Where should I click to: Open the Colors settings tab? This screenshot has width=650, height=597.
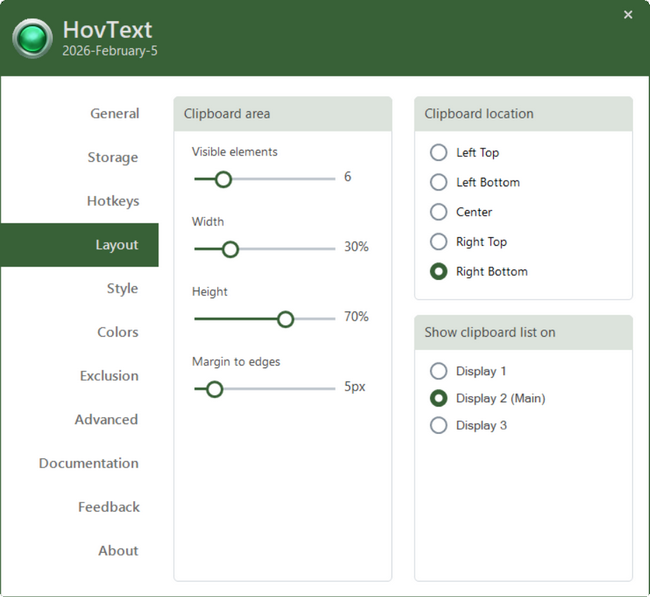[117, 332]
